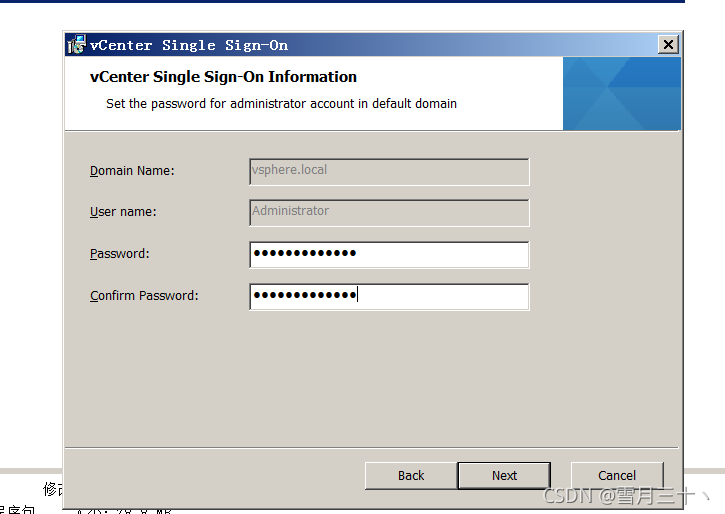Viewport: 725px width, 514px height.
Task: Click the User name label
Action: (123, 212)
